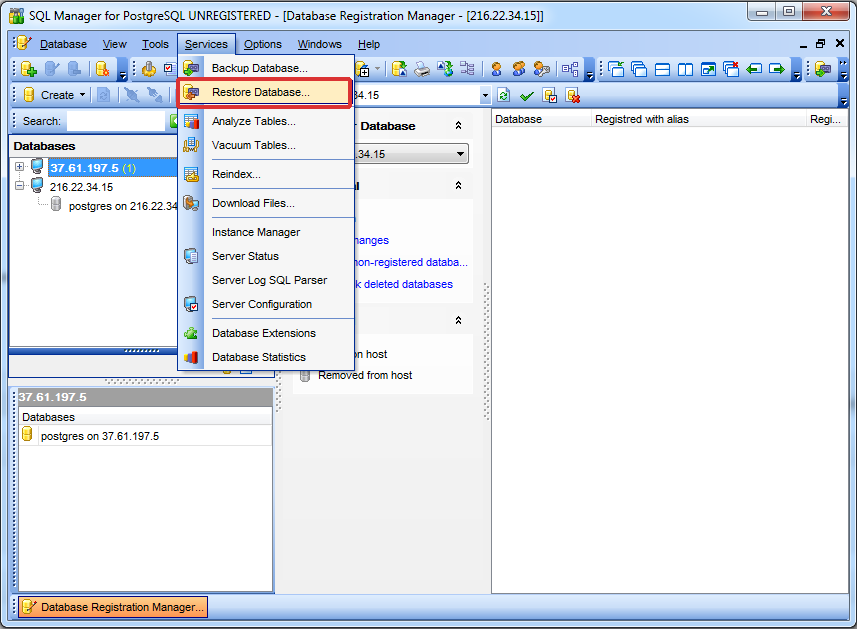The height and width of the screenshot is (629, 857).
Task: Click Restore Database in Services menu
Action: click(x=260, y=92)
